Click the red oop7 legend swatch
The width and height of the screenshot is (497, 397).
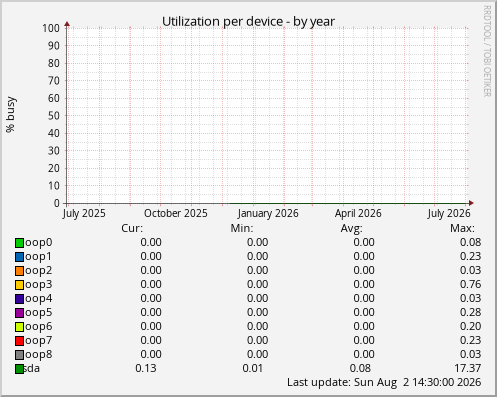19,341
